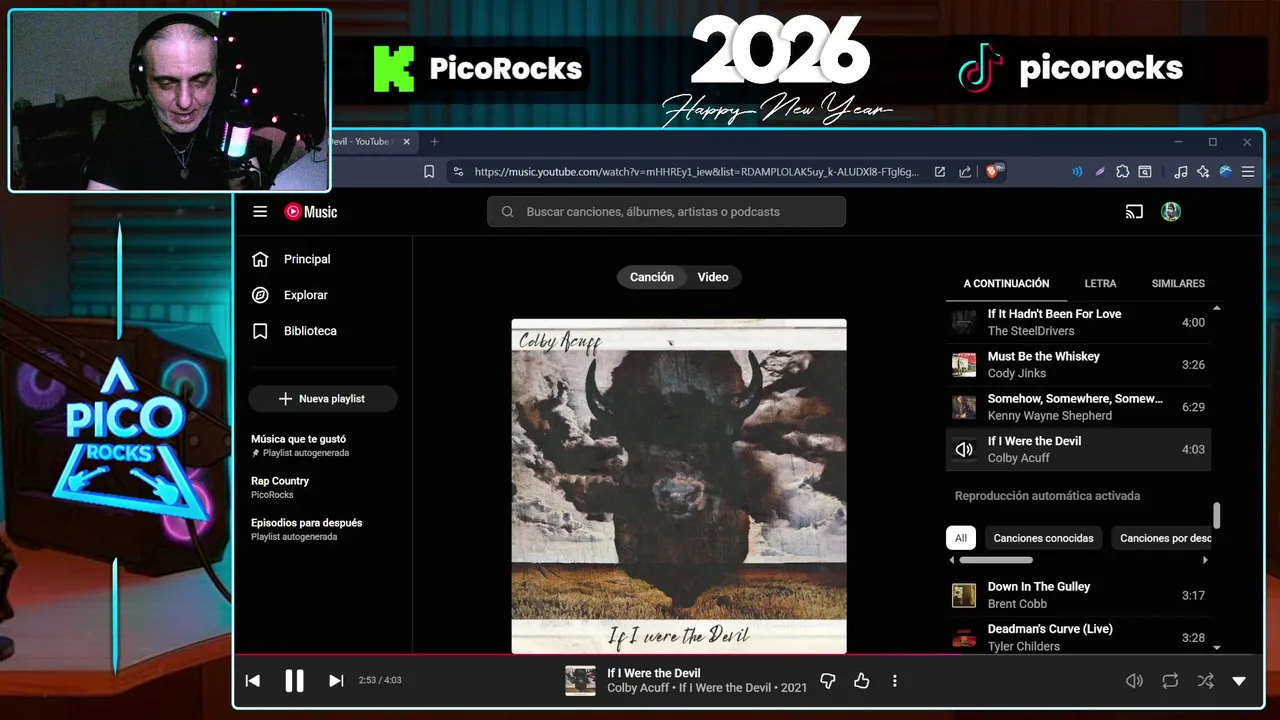Play Deadman's Curve (Live) by Tyler Childers
This screenshot has width=1280, height=720.
pyautogui.click(x=1078, y=637)
